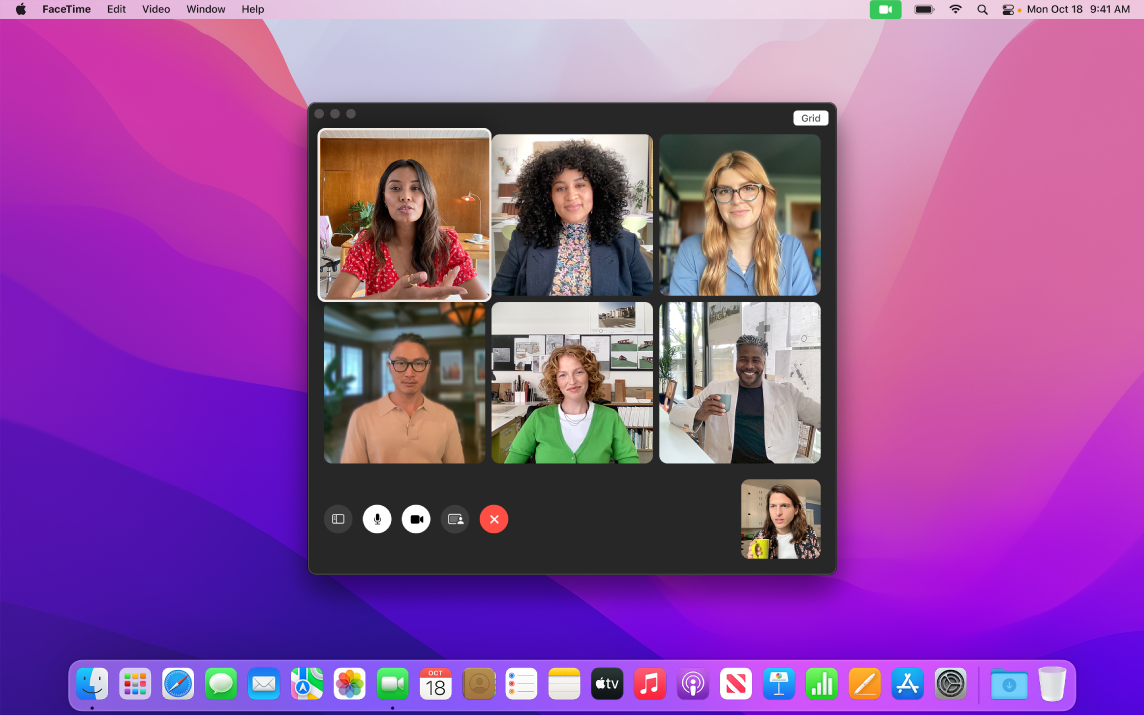The height and width of the screenshot is (716, 1144).
Task: Open Keynote from the Dock
Action: click(x=778, y=684)
